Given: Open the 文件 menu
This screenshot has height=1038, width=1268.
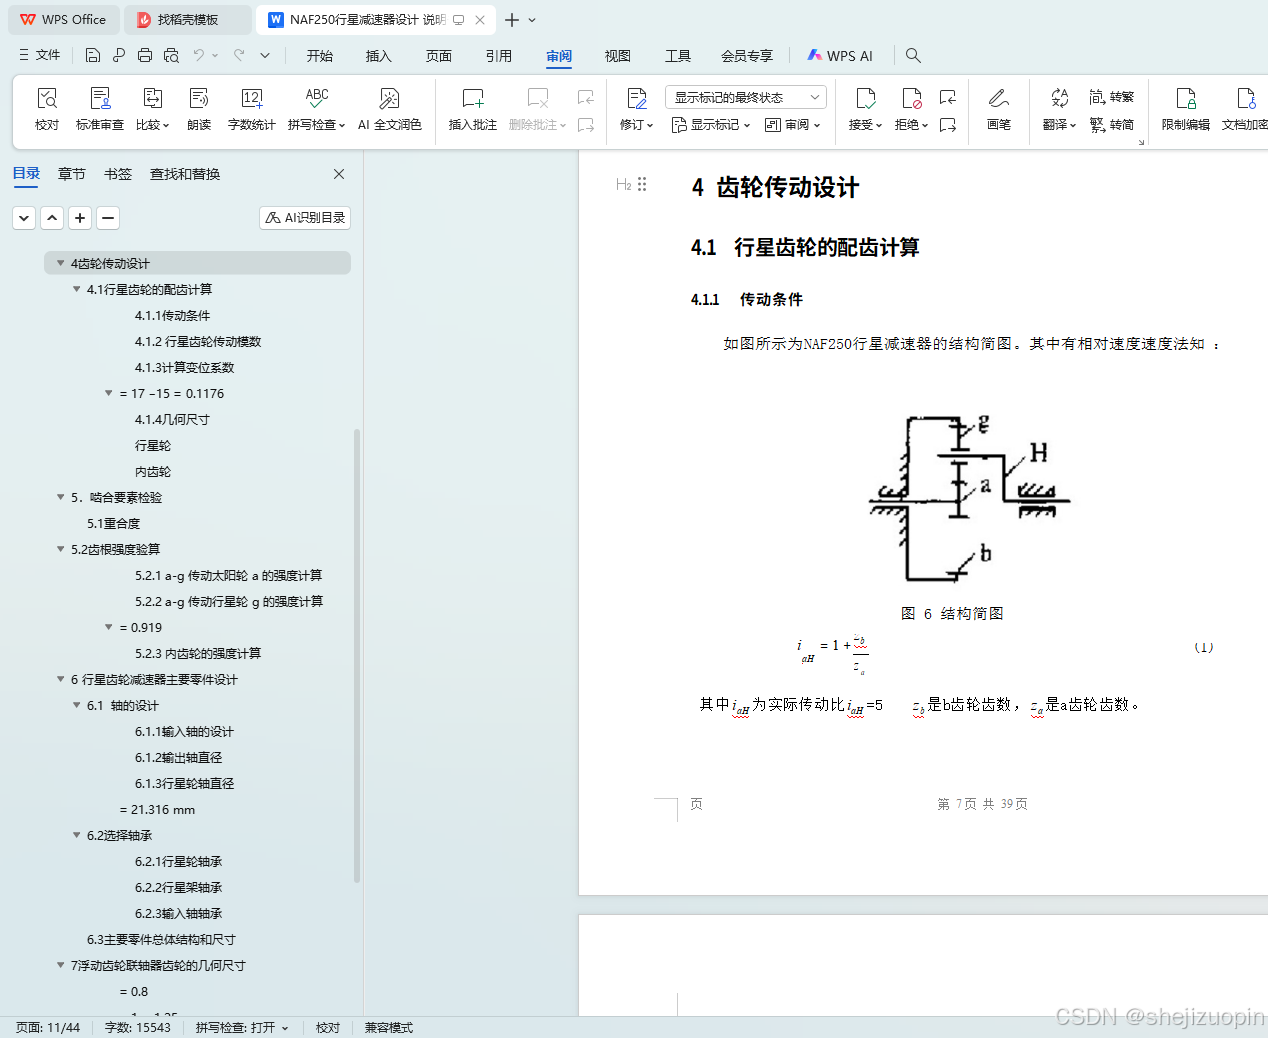Looking at the screenshot, I should pos(40,55).
